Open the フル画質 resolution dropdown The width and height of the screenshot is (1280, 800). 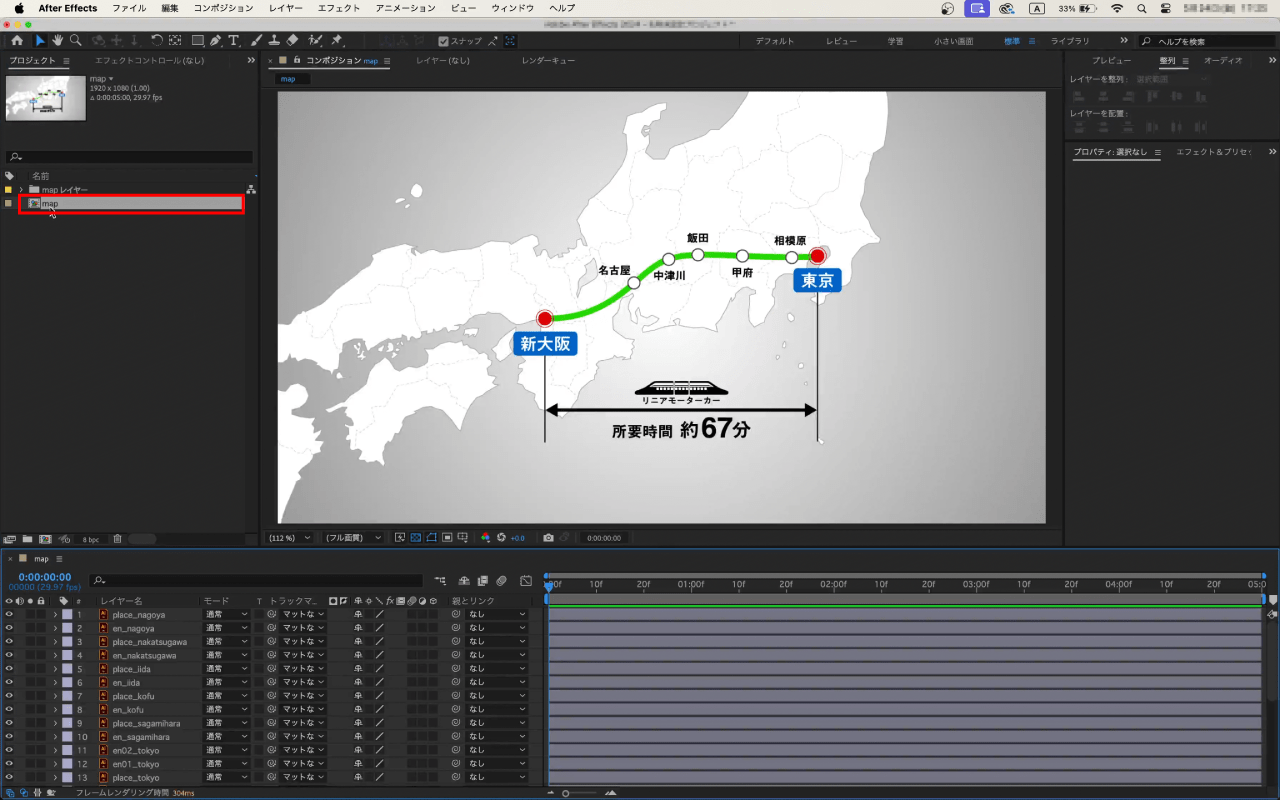(x=354, y=538)
